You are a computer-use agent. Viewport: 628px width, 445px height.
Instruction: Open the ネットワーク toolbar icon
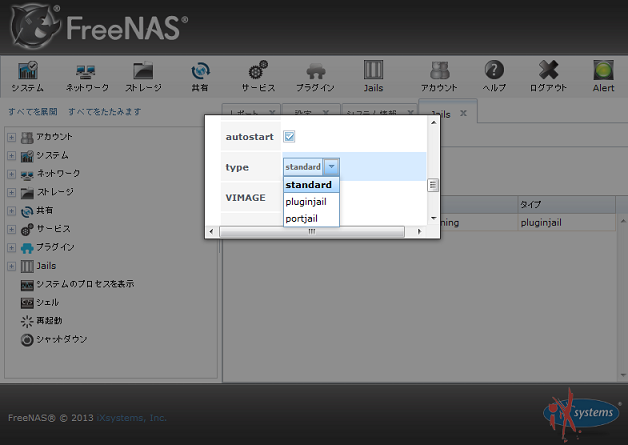[x=87, y=76]
